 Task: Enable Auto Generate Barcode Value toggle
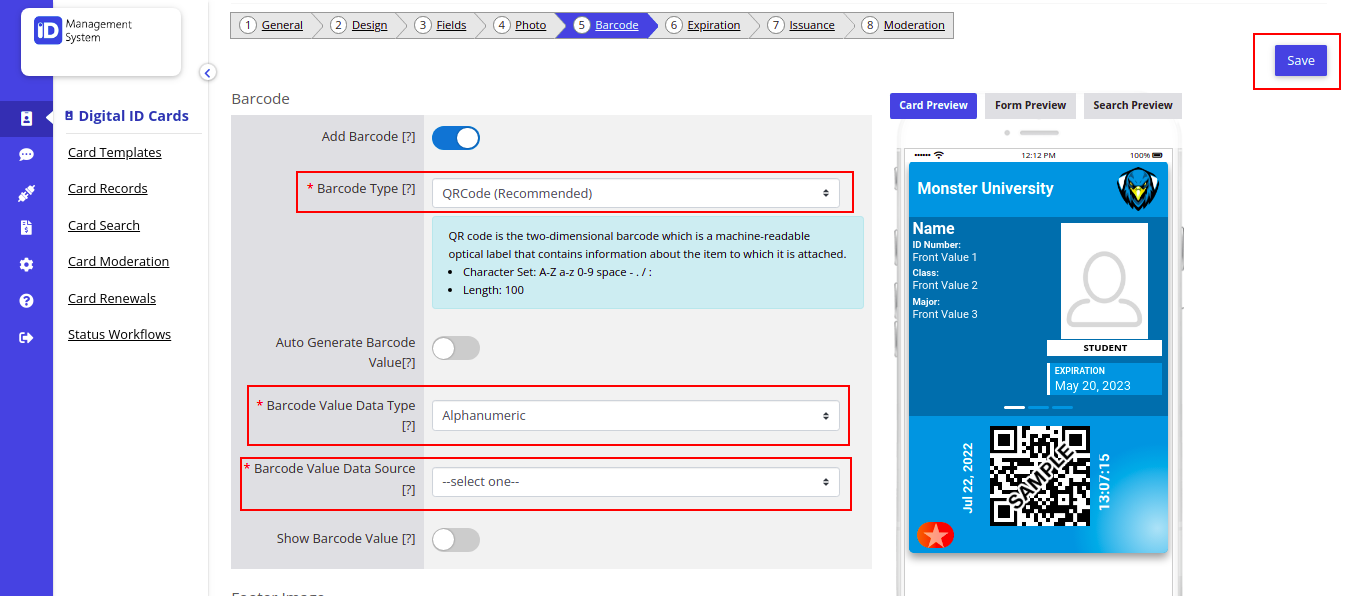456,348
